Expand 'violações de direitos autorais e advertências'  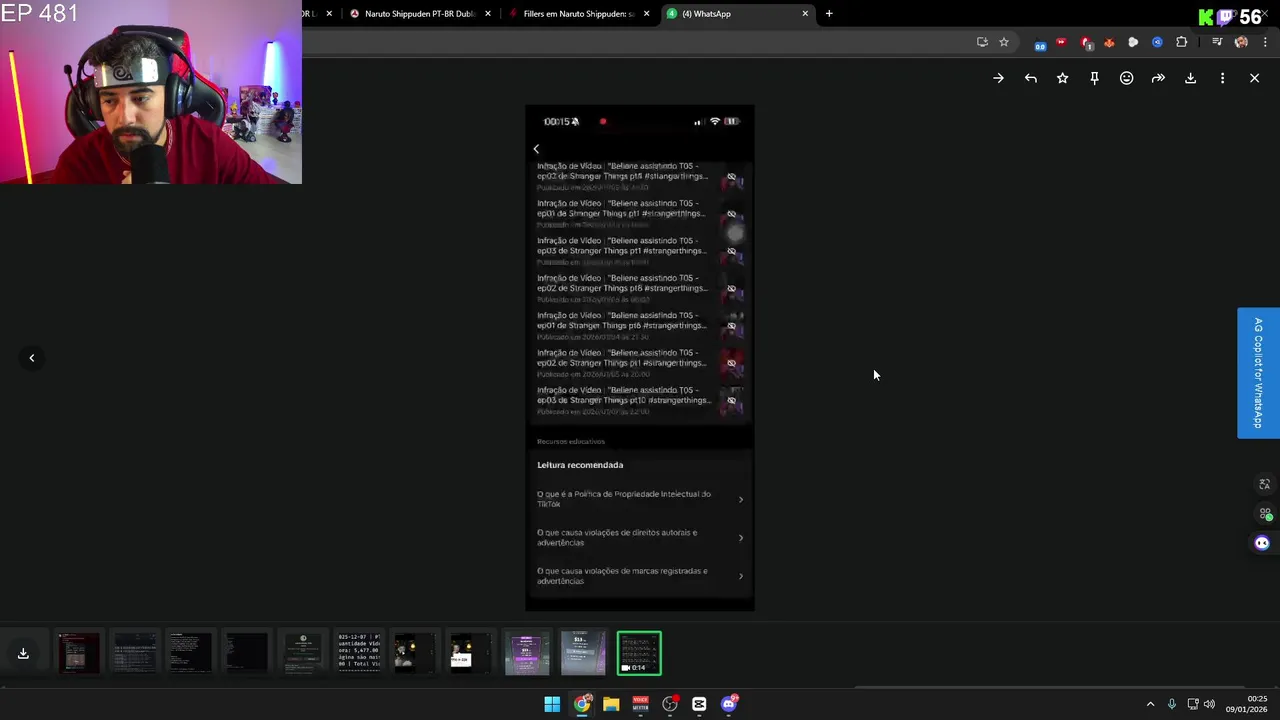pyautogui.click(x=640, y=537)
